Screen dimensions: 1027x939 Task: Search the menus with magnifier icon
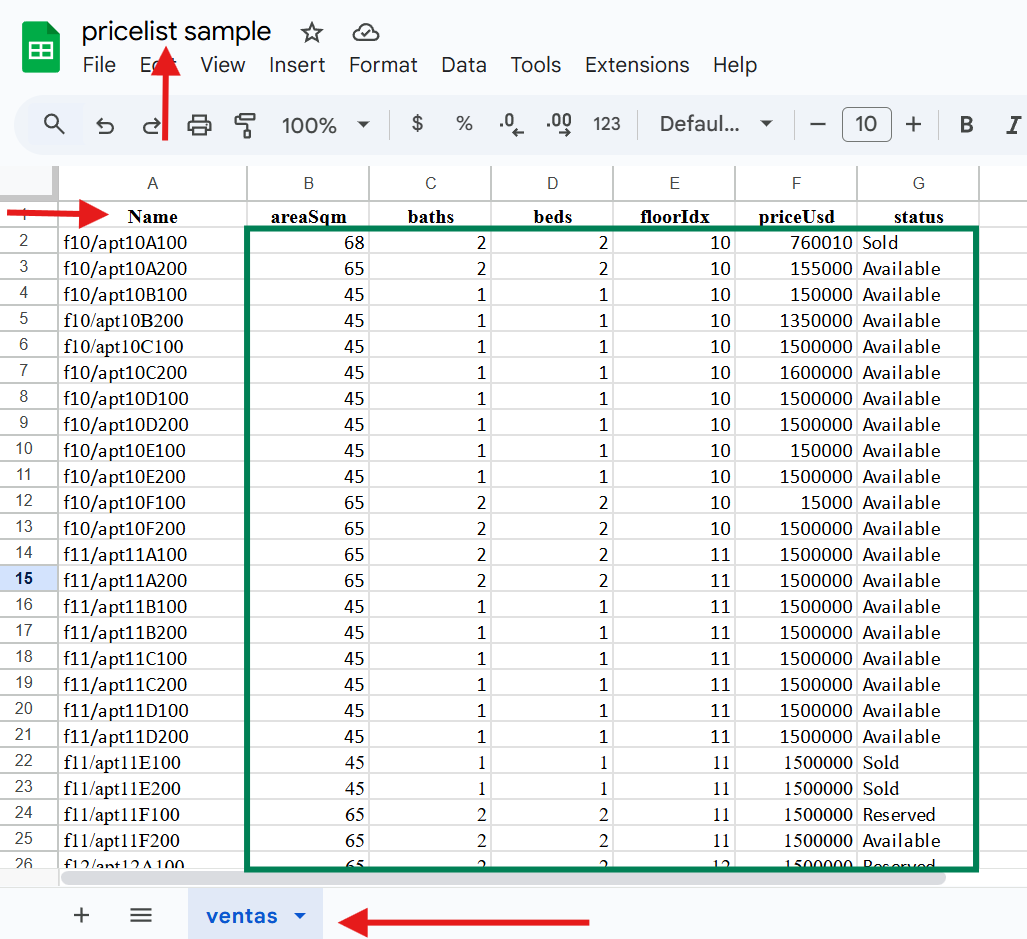point(54,124)
